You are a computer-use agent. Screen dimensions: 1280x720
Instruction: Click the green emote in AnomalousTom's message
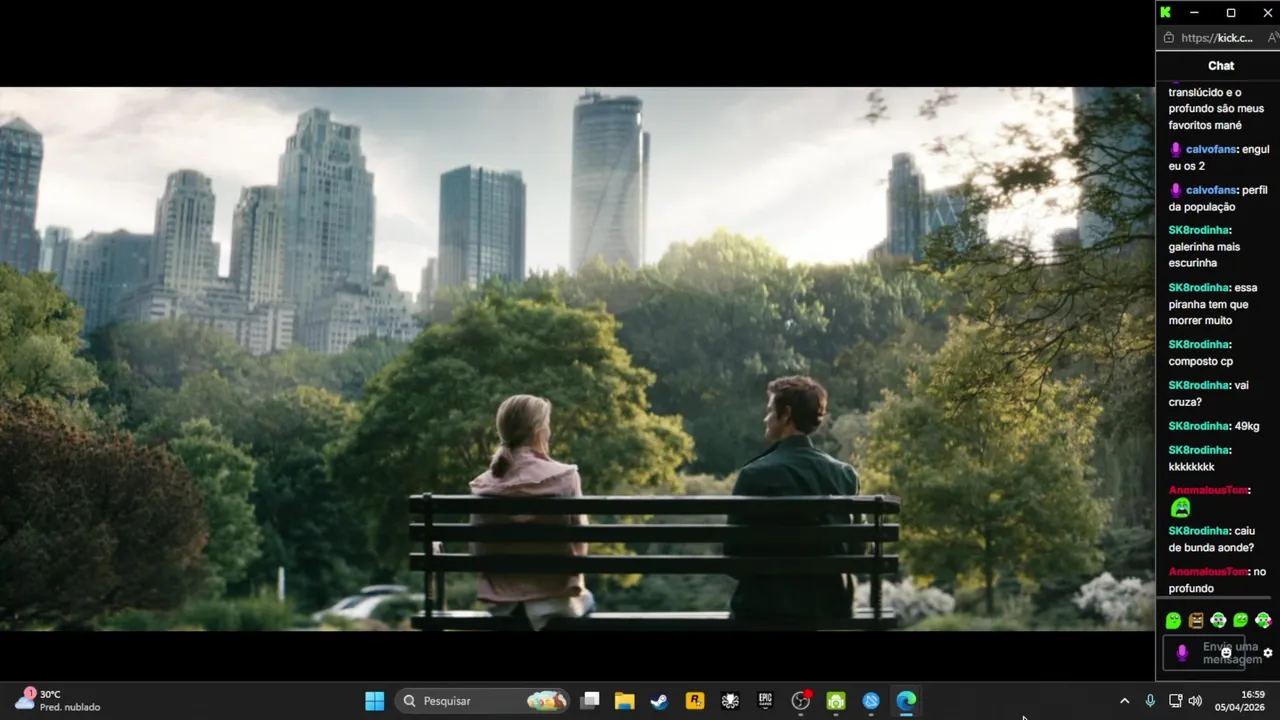(1181, 508)
